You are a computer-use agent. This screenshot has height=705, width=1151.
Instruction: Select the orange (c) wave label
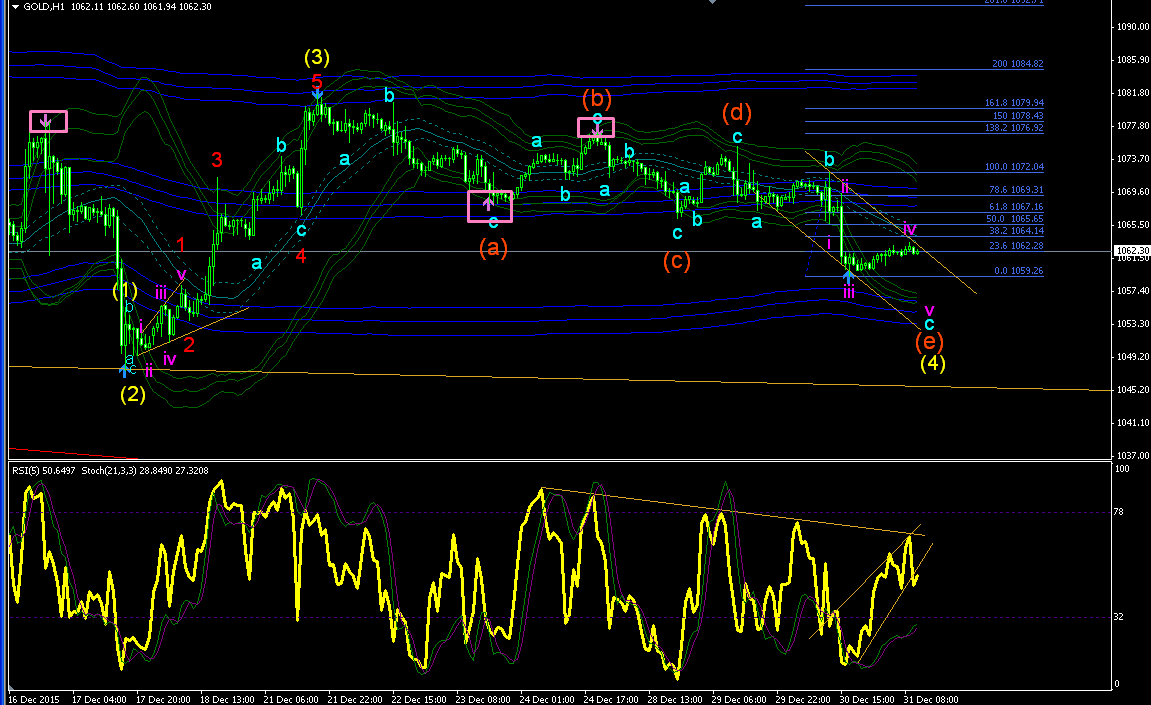(677, 261)
